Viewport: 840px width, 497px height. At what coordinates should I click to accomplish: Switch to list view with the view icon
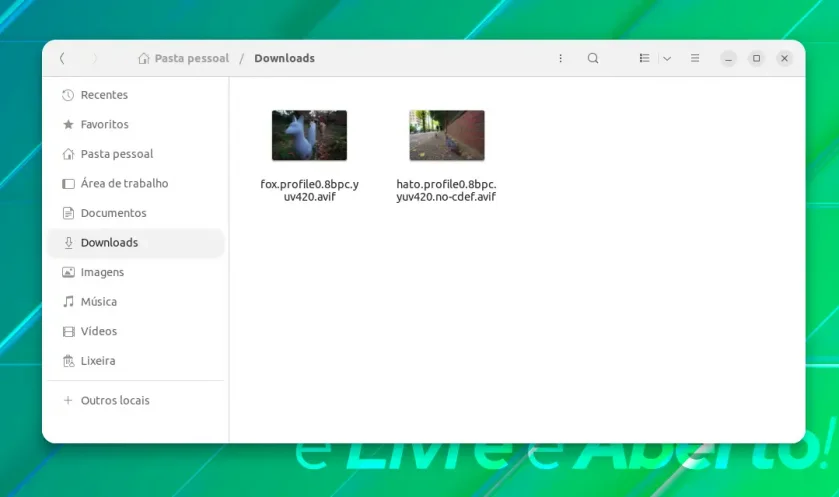[644, 58]
